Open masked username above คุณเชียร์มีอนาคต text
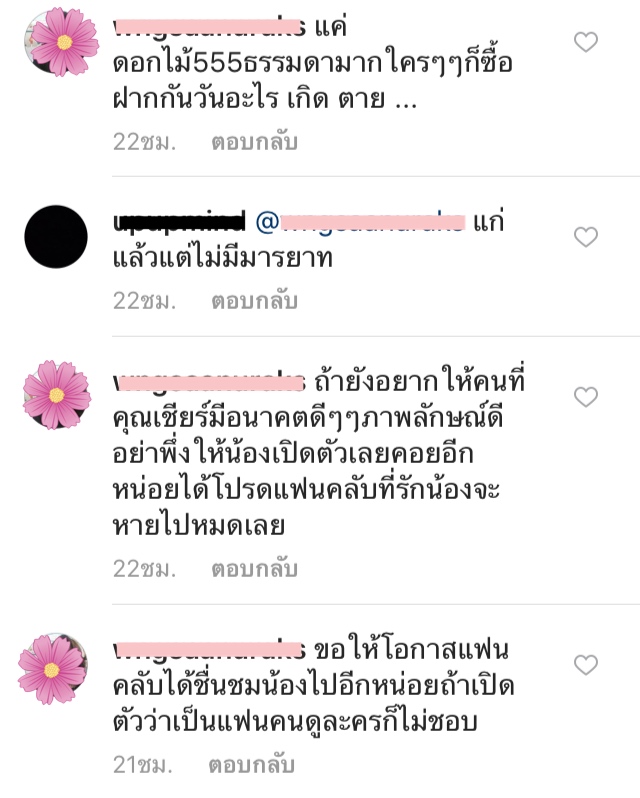 (209, 382)
